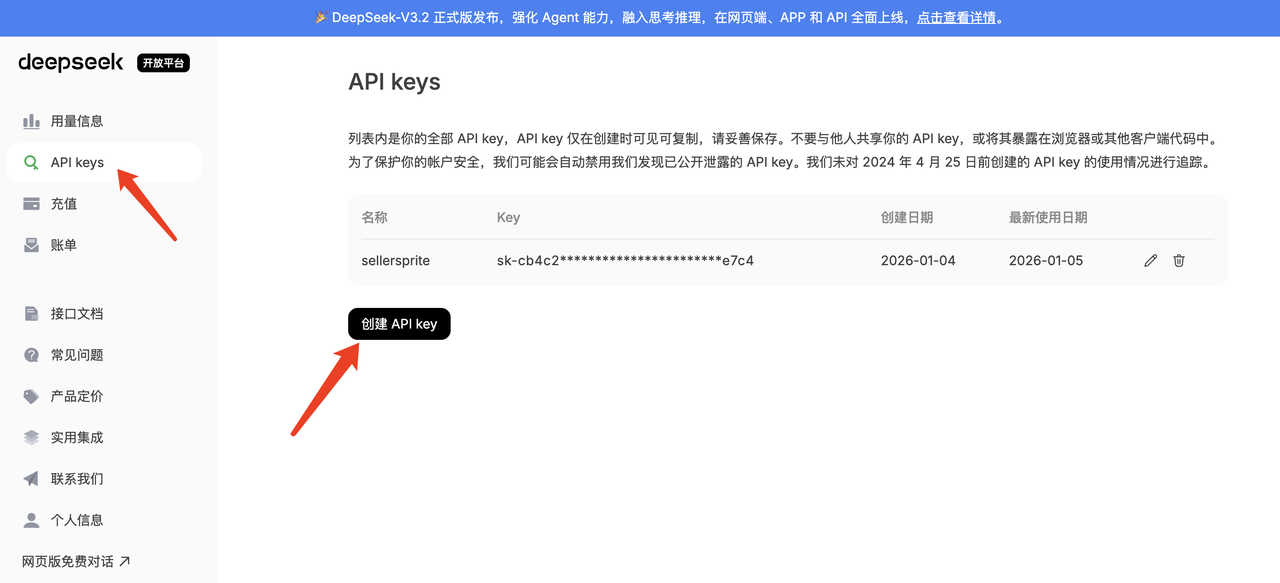
Task: Go to 个人信息 in the sidebar
Action: pos(77,520)
